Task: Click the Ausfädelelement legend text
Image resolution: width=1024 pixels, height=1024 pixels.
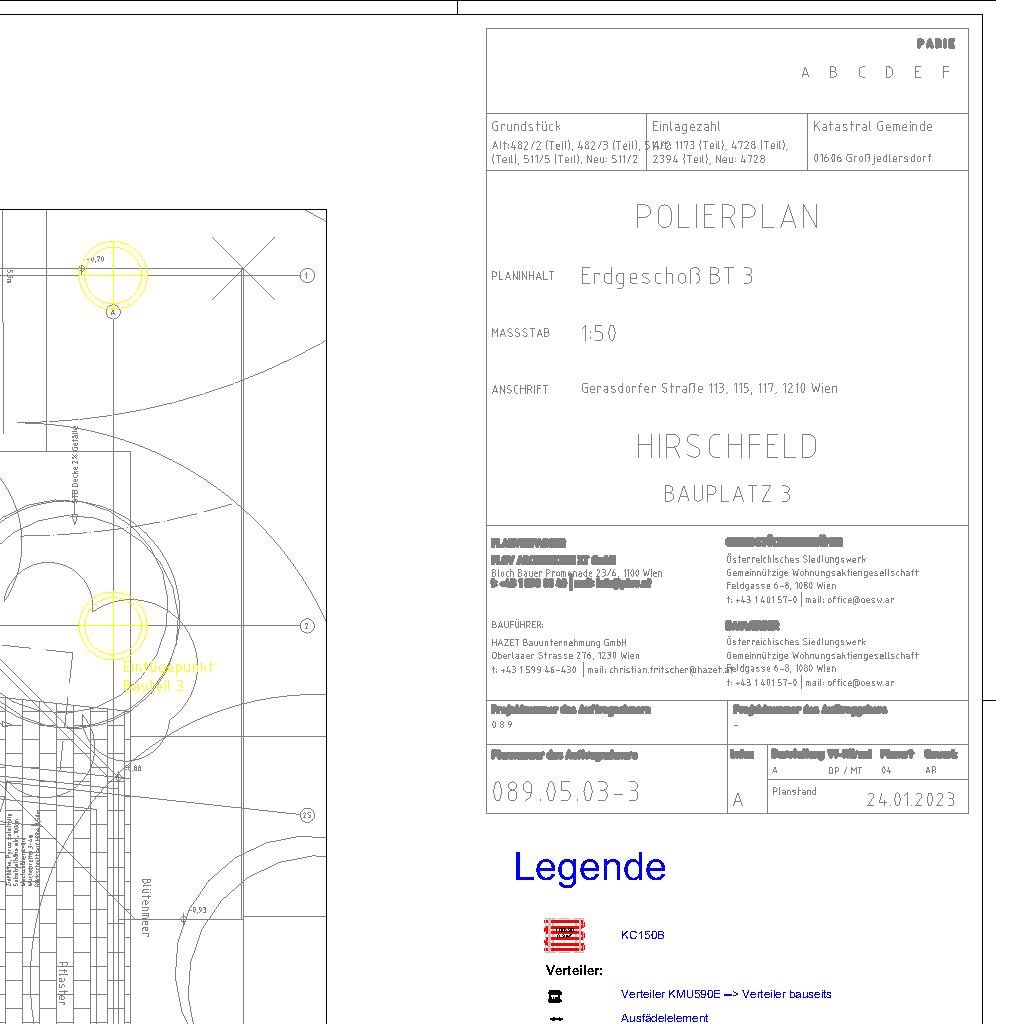Action: [664, 1018]
